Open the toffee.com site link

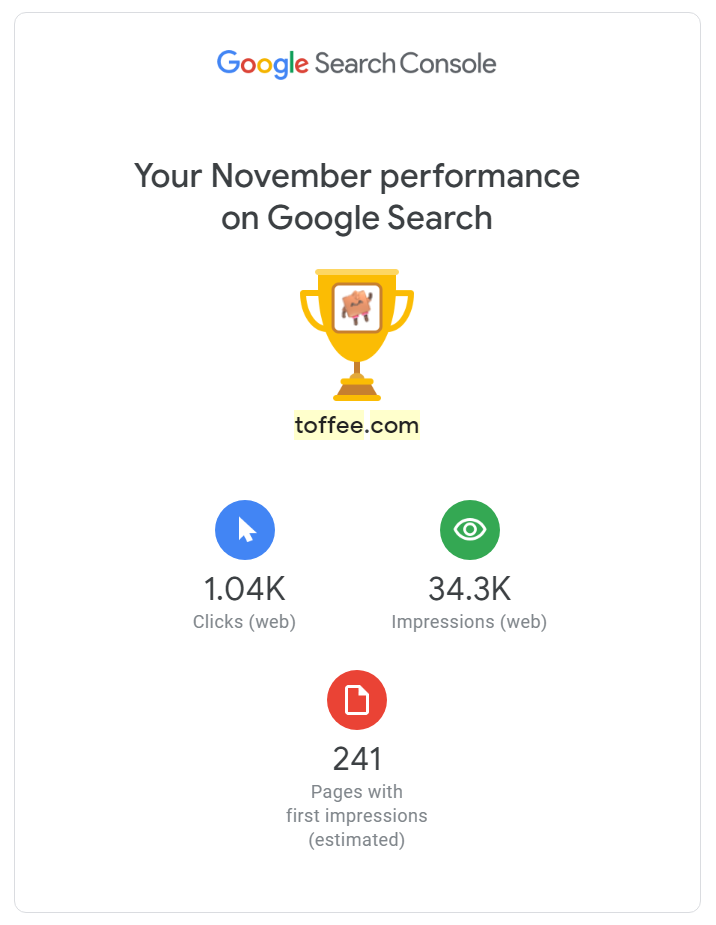point(357,425)
